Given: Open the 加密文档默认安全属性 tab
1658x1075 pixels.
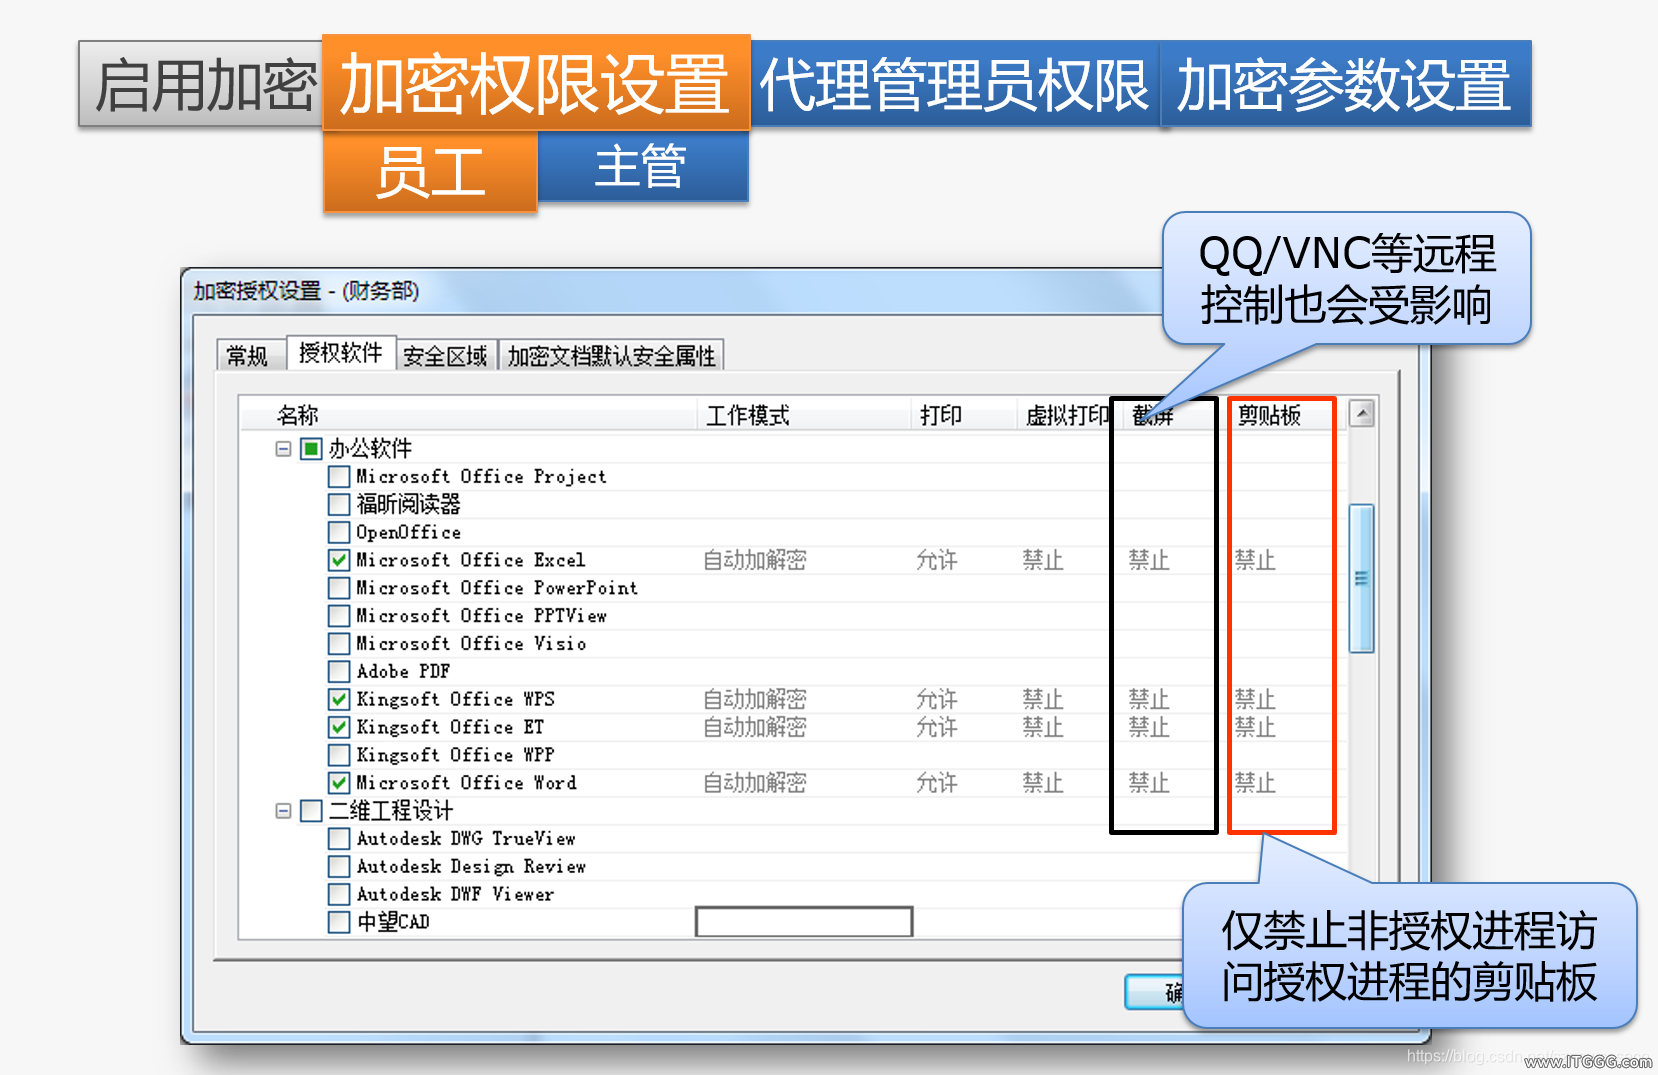Looking at the screenshot, I should click(x=611, y=356).
